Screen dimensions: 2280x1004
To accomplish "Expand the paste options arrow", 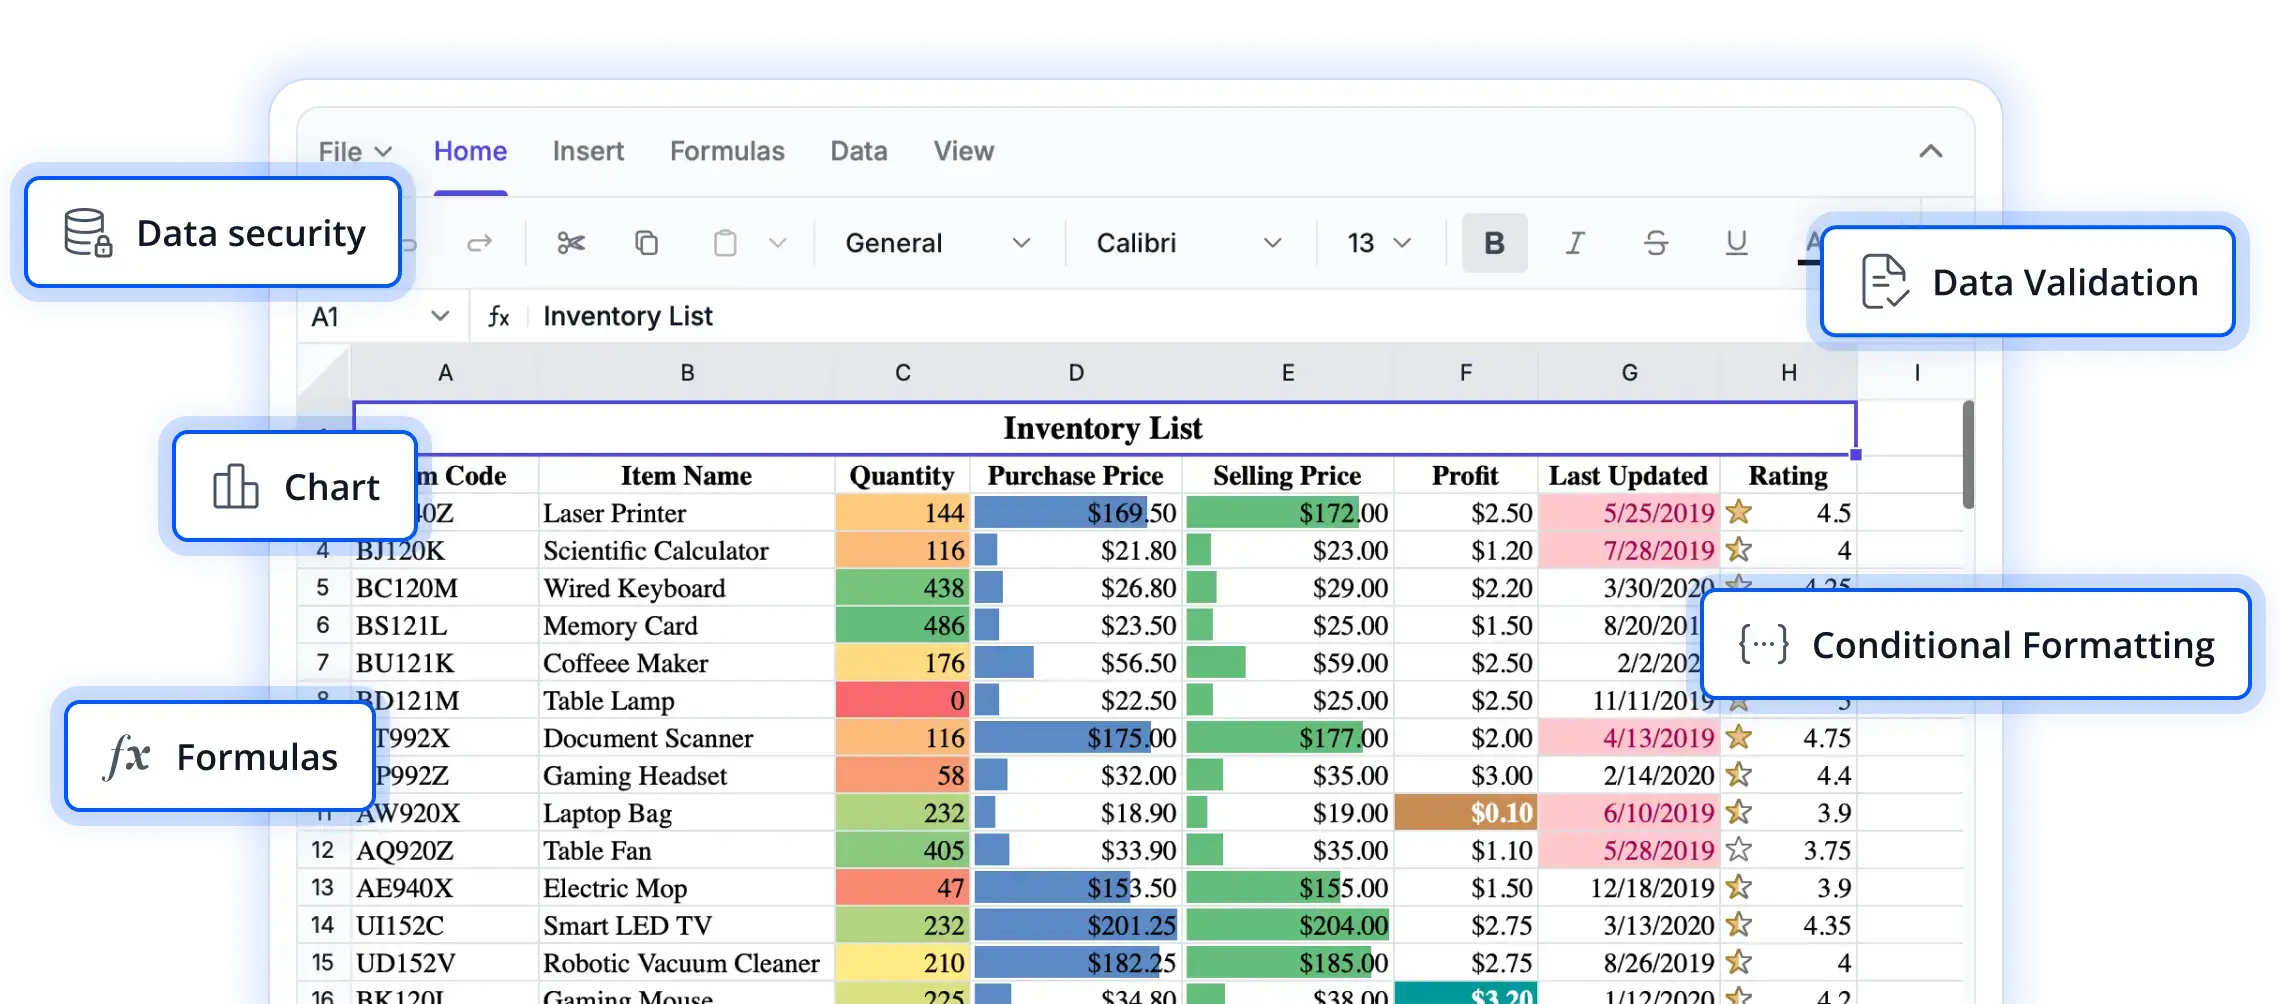I will coord(778,243).
